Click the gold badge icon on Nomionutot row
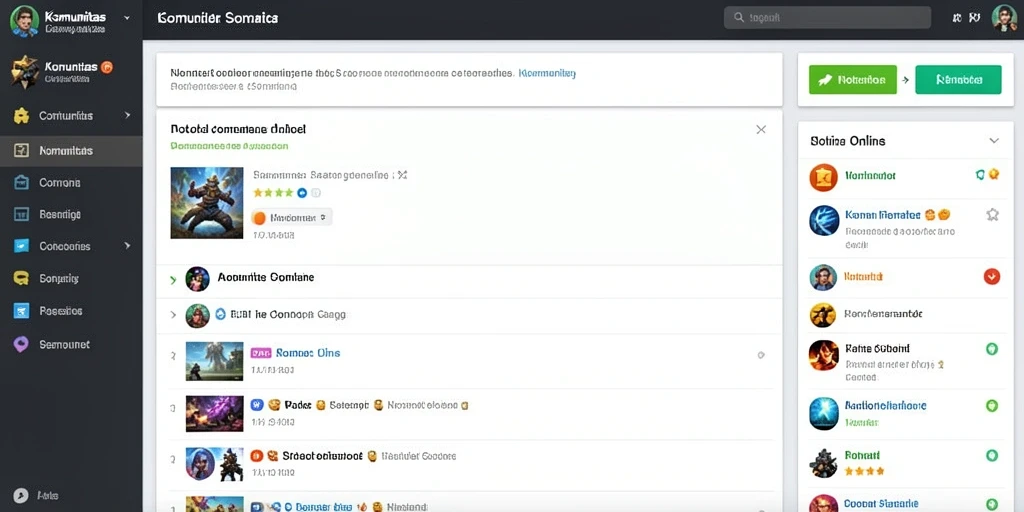This screenshot has width=1024, height=512. point(993,174)
